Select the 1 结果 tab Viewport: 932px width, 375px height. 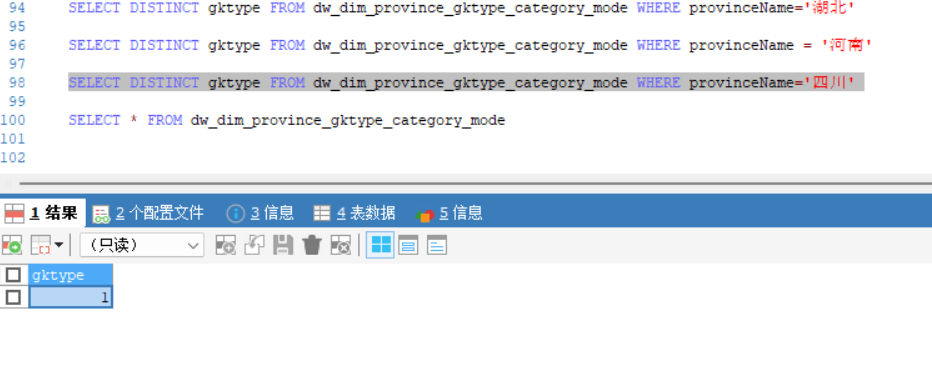click(x=42, y=213)
